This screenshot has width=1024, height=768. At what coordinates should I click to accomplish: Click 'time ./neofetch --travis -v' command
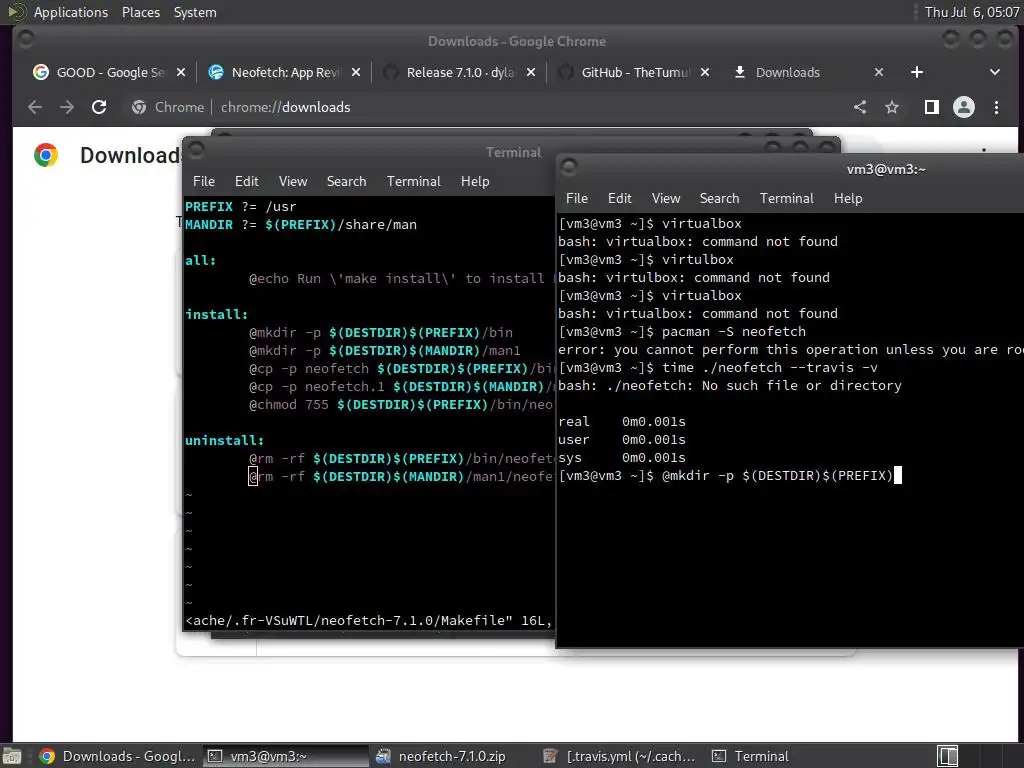point(769,367)
